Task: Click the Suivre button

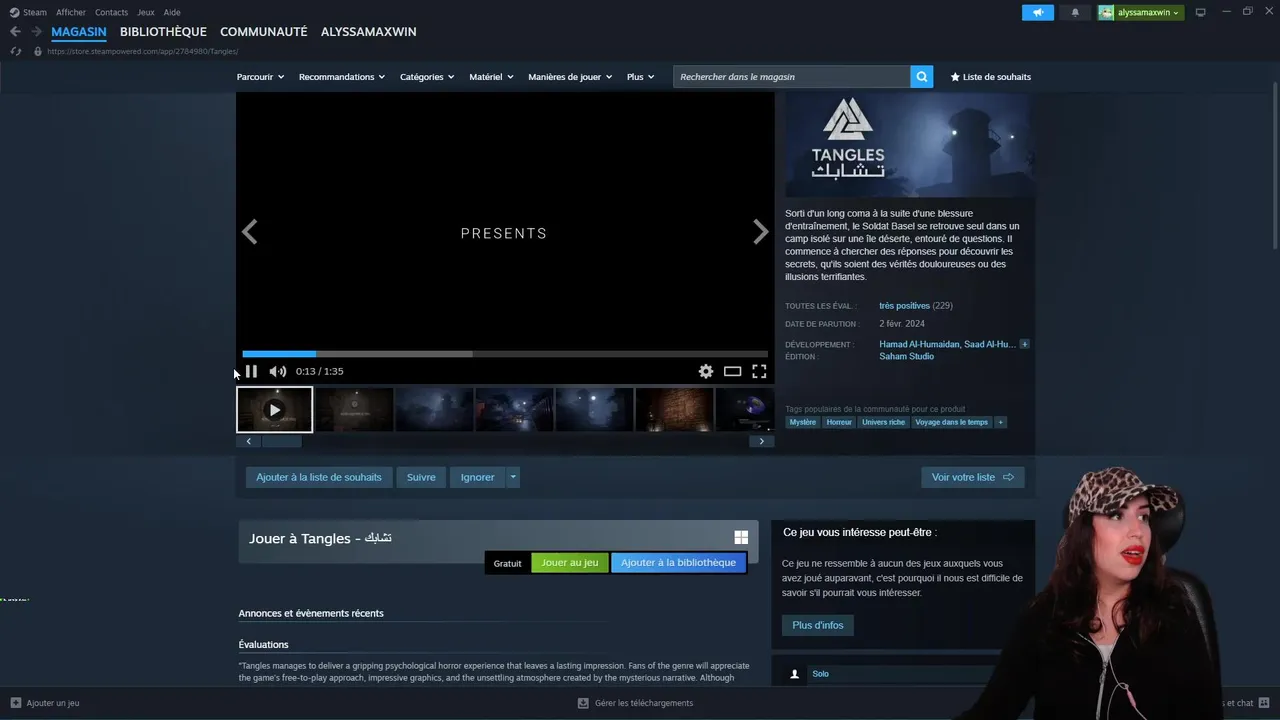Action: (421, 477)
